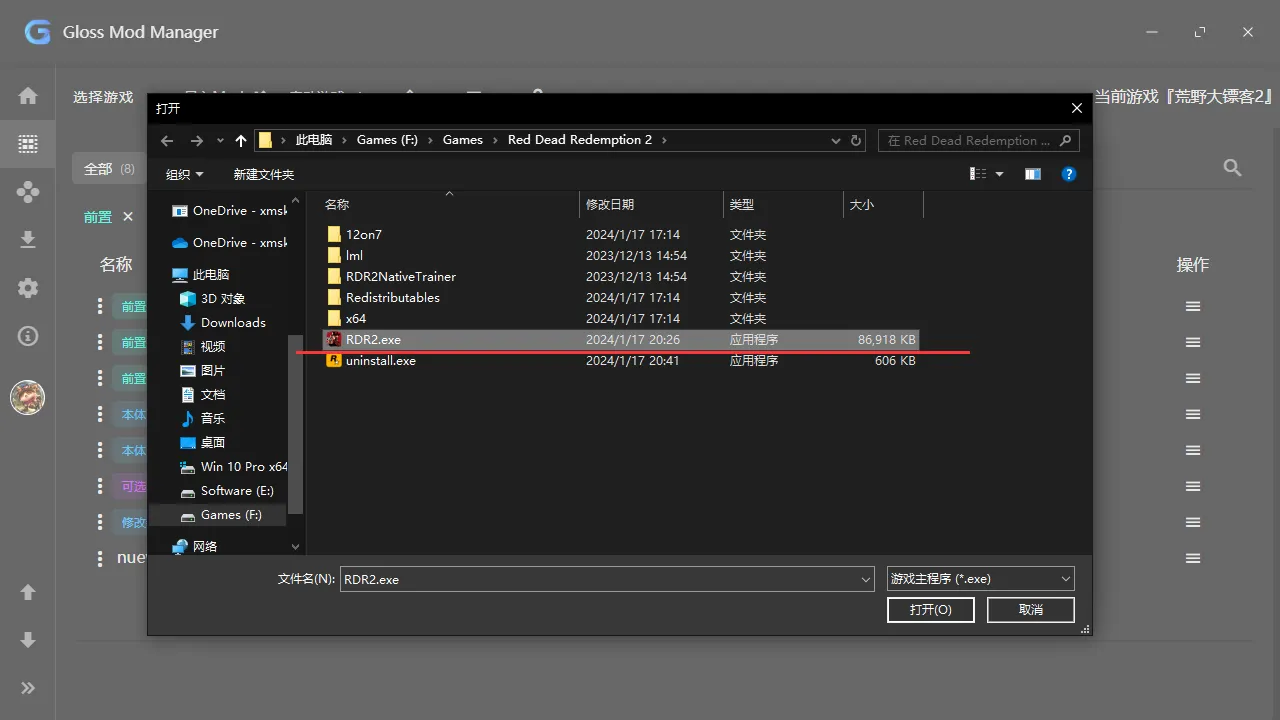
Task: Open the view options dropdown arrow
Action: 999,174
